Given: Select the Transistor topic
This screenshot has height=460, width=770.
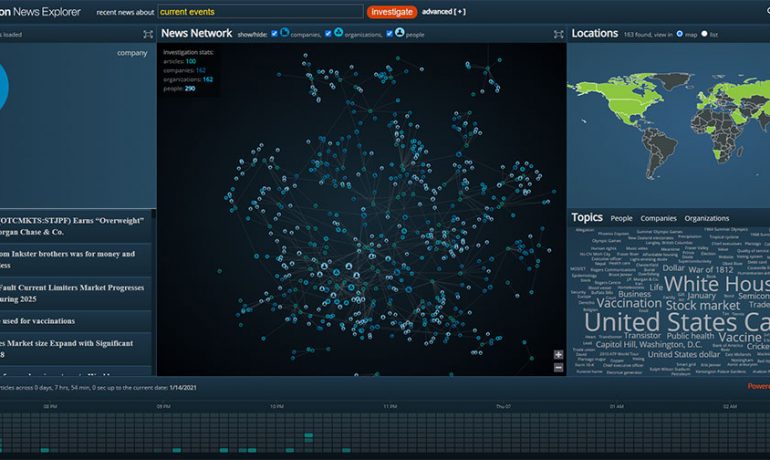Looking at the screenshot, I should pos(642,335).
